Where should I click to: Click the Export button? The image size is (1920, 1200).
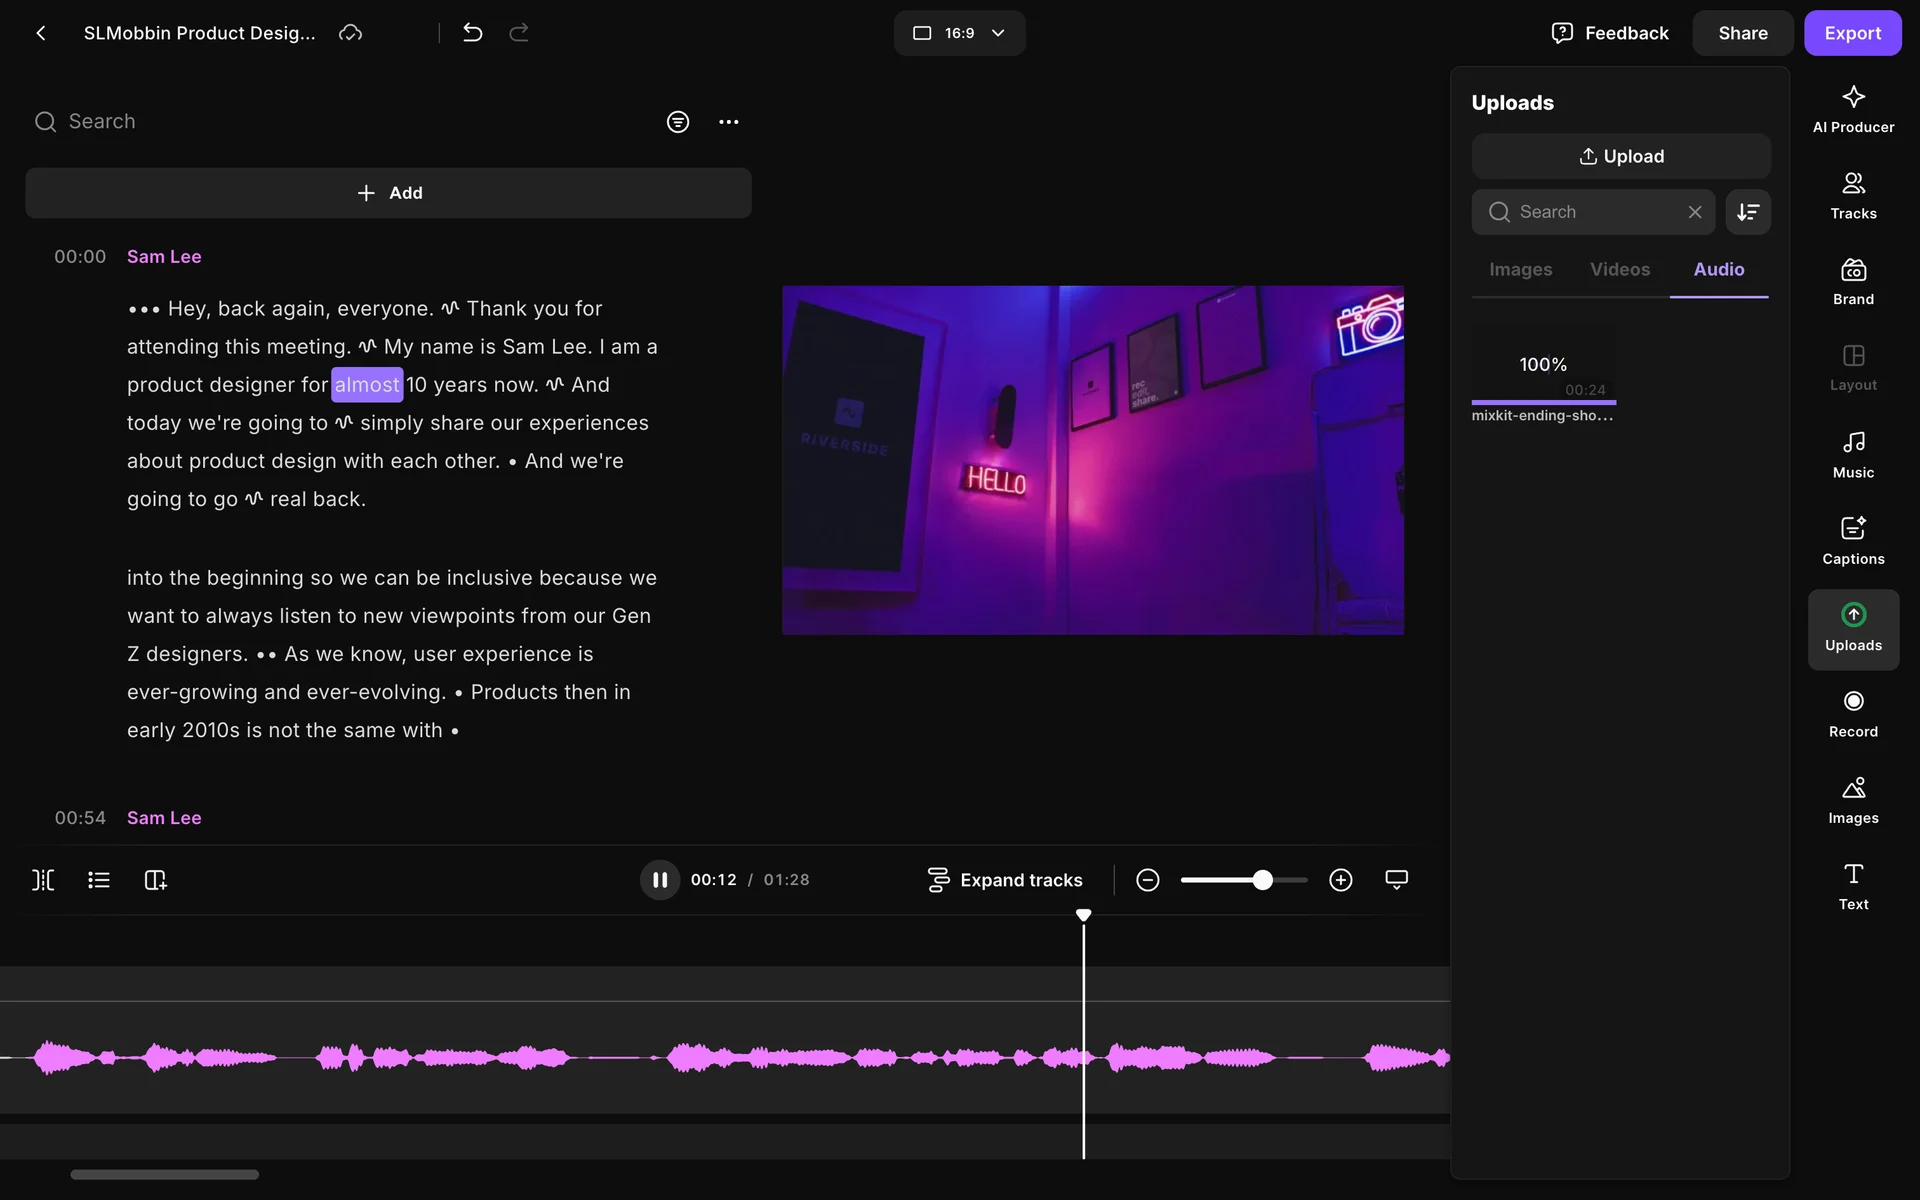click(x=1852, y=33)
